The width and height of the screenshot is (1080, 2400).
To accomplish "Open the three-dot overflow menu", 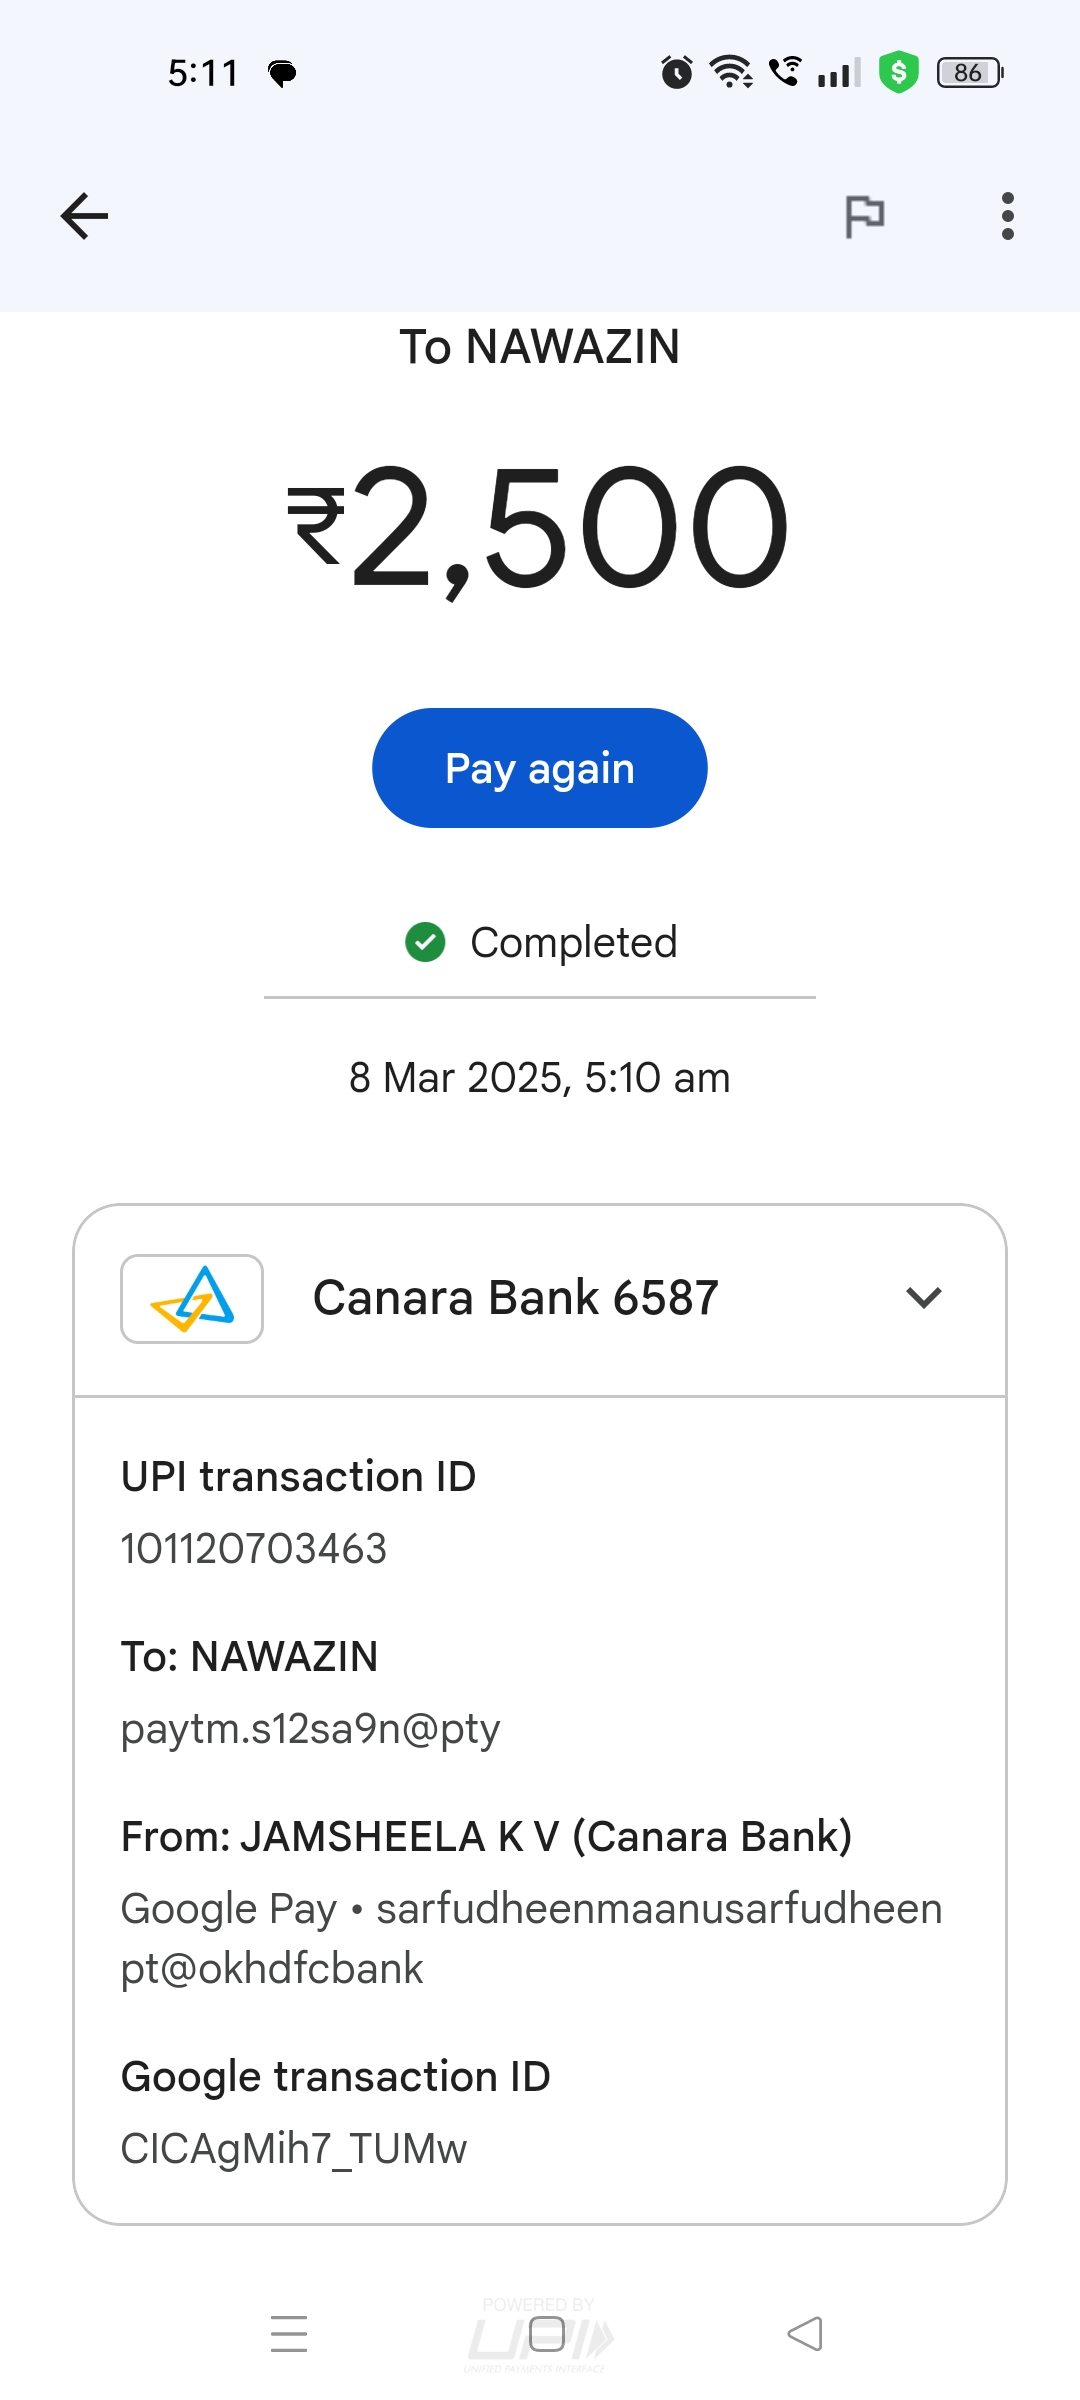I will pyautogui.click(x=1007, y=216).
